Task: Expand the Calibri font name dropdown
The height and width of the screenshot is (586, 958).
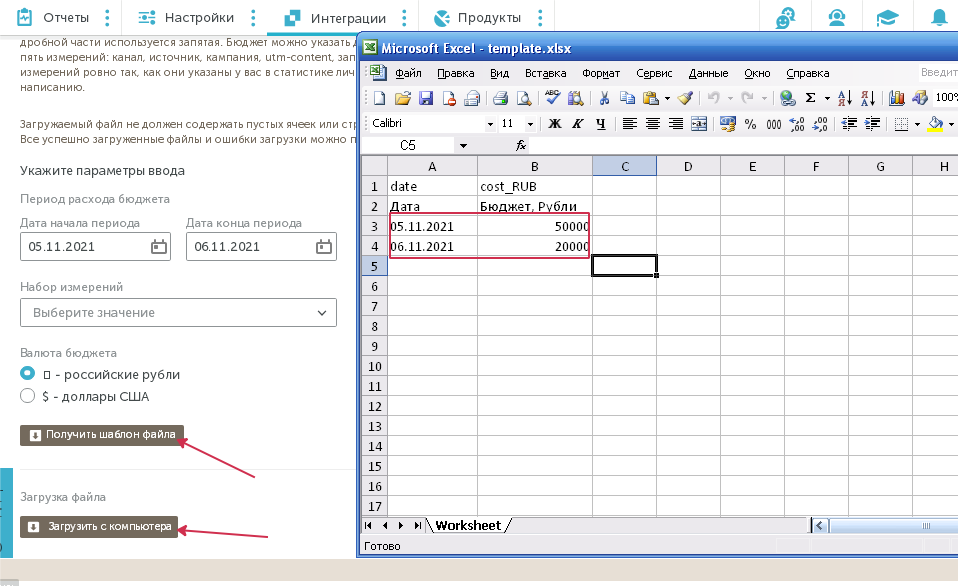Action: (490, 124)
